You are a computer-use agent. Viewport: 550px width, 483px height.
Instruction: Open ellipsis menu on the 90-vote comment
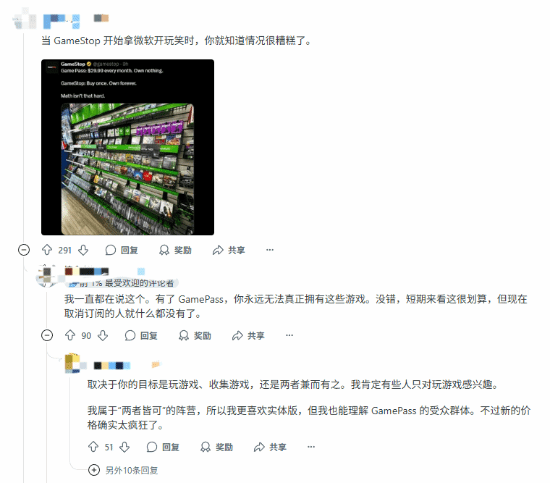[x=289, y=335]
